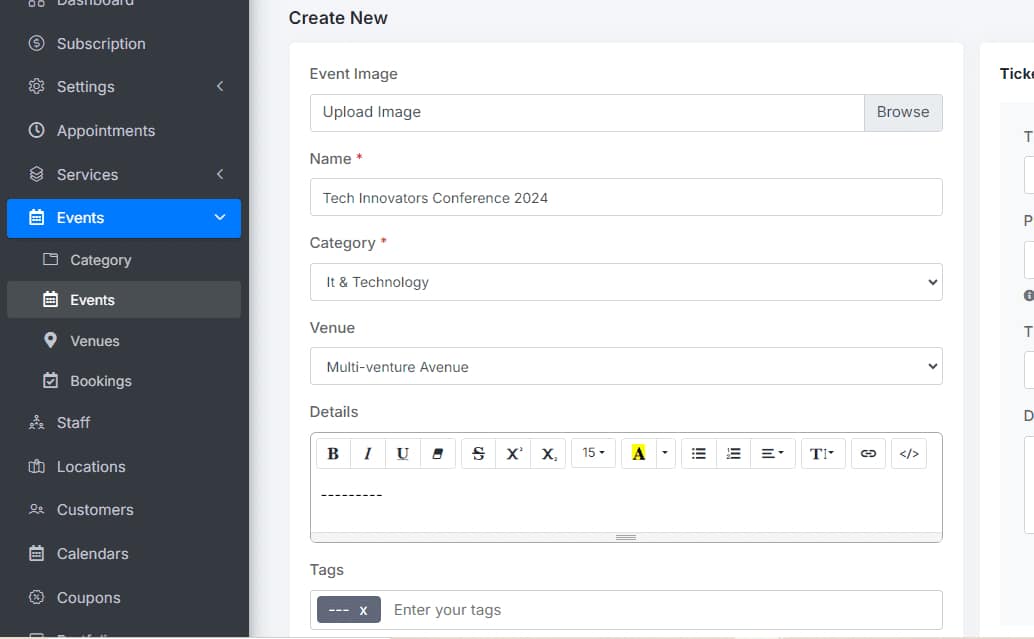Apply strikethrough formatting
Viewport: 1034px width, 639px height.
(478, 453)
